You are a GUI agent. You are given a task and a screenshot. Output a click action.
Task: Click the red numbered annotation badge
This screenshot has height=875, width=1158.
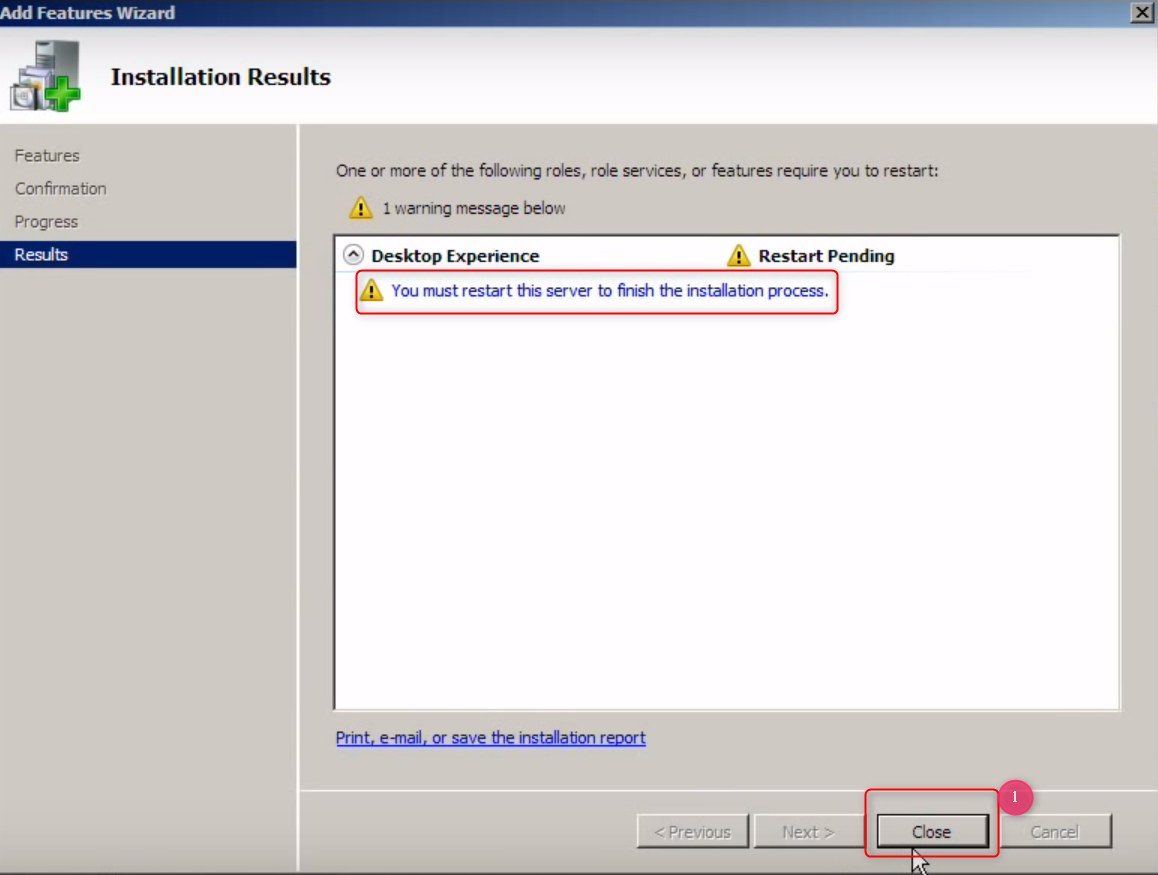click(x=1015, y=797)
